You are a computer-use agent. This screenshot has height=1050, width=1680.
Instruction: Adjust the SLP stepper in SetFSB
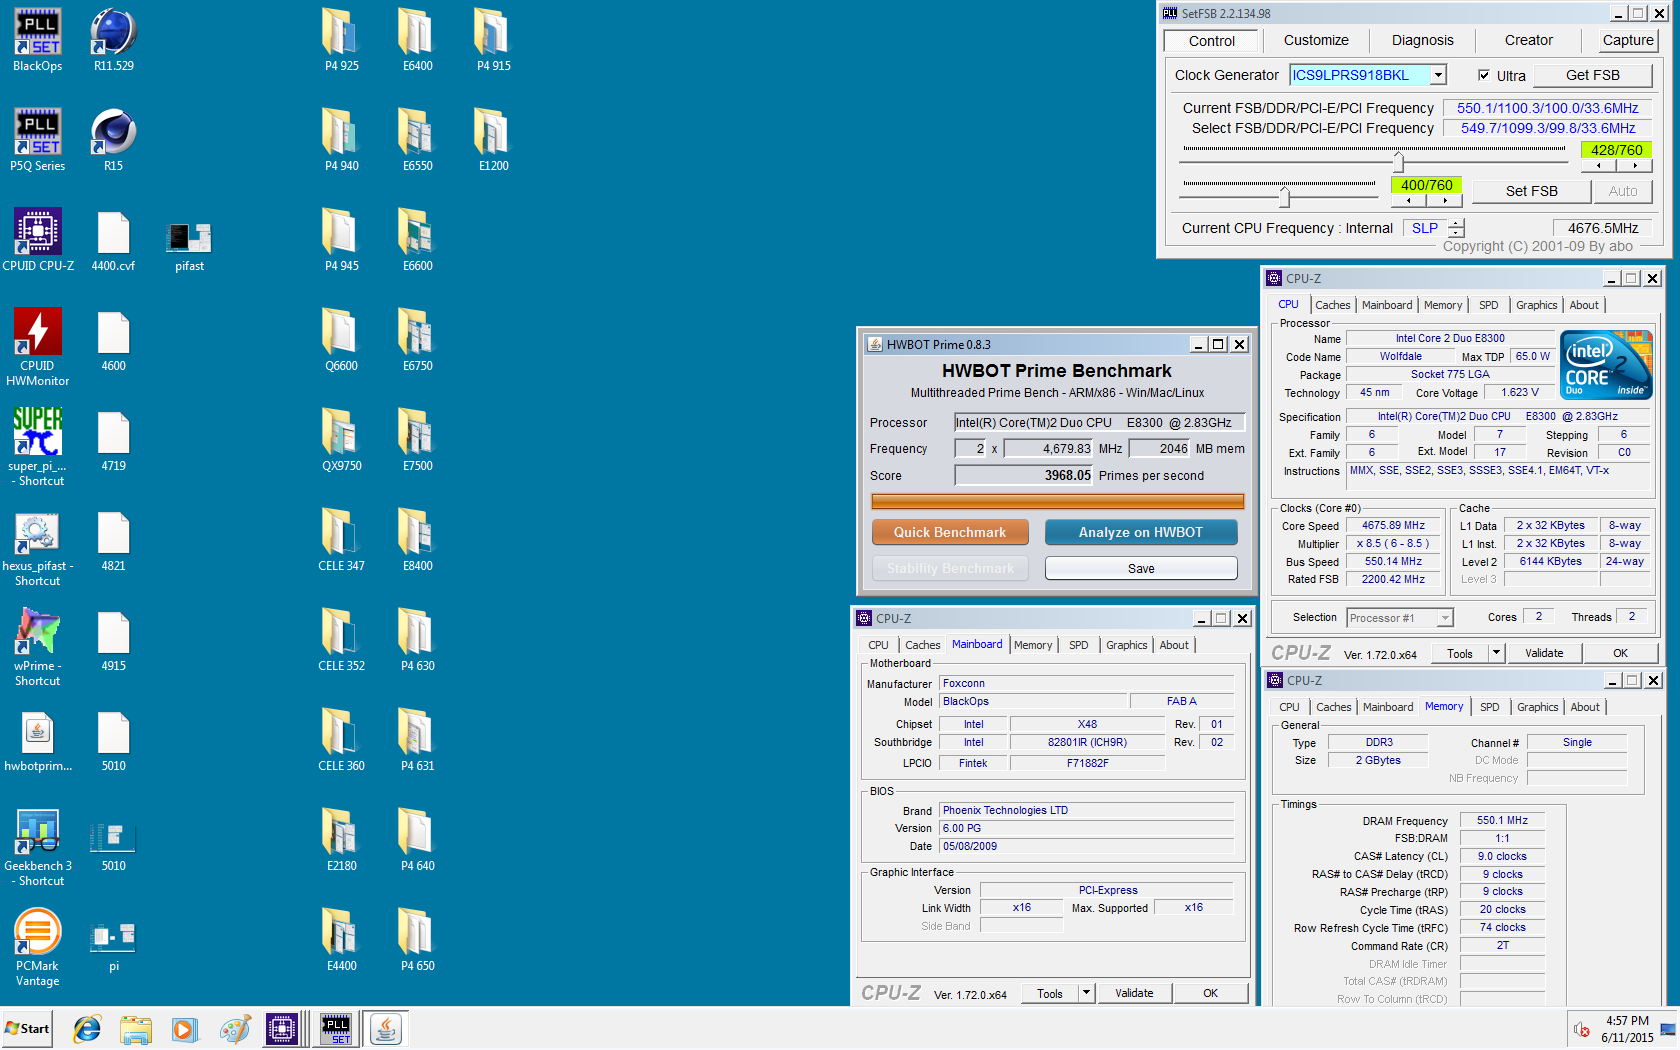(1456, 228)
